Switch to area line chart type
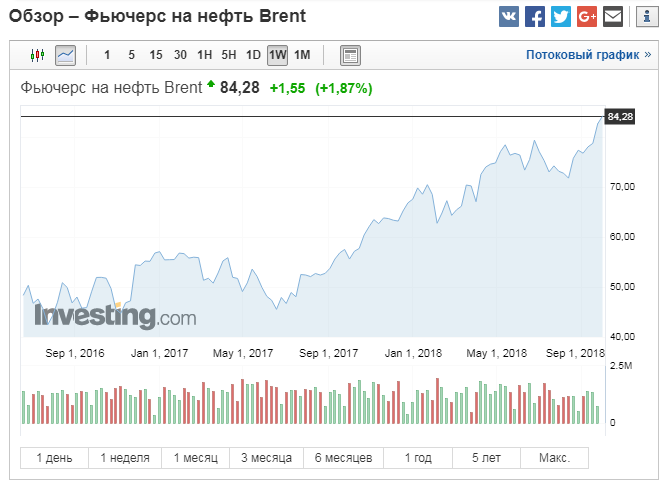This screenshot has height=493, width=668. click(x=65, y=55)
